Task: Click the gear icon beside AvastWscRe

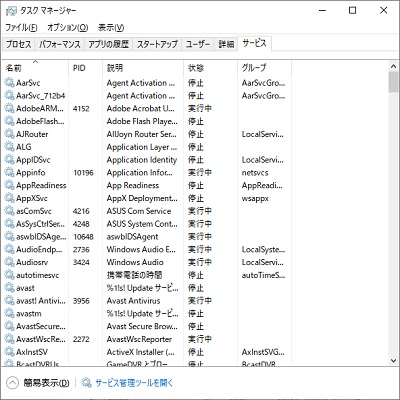Action: (x=9, y=339)
